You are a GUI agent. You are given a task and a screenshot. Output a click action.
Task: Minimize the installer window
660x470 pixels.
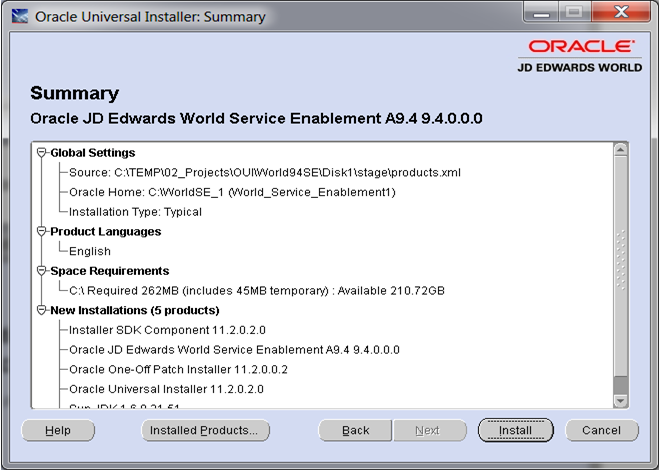[x=541, y=12]
